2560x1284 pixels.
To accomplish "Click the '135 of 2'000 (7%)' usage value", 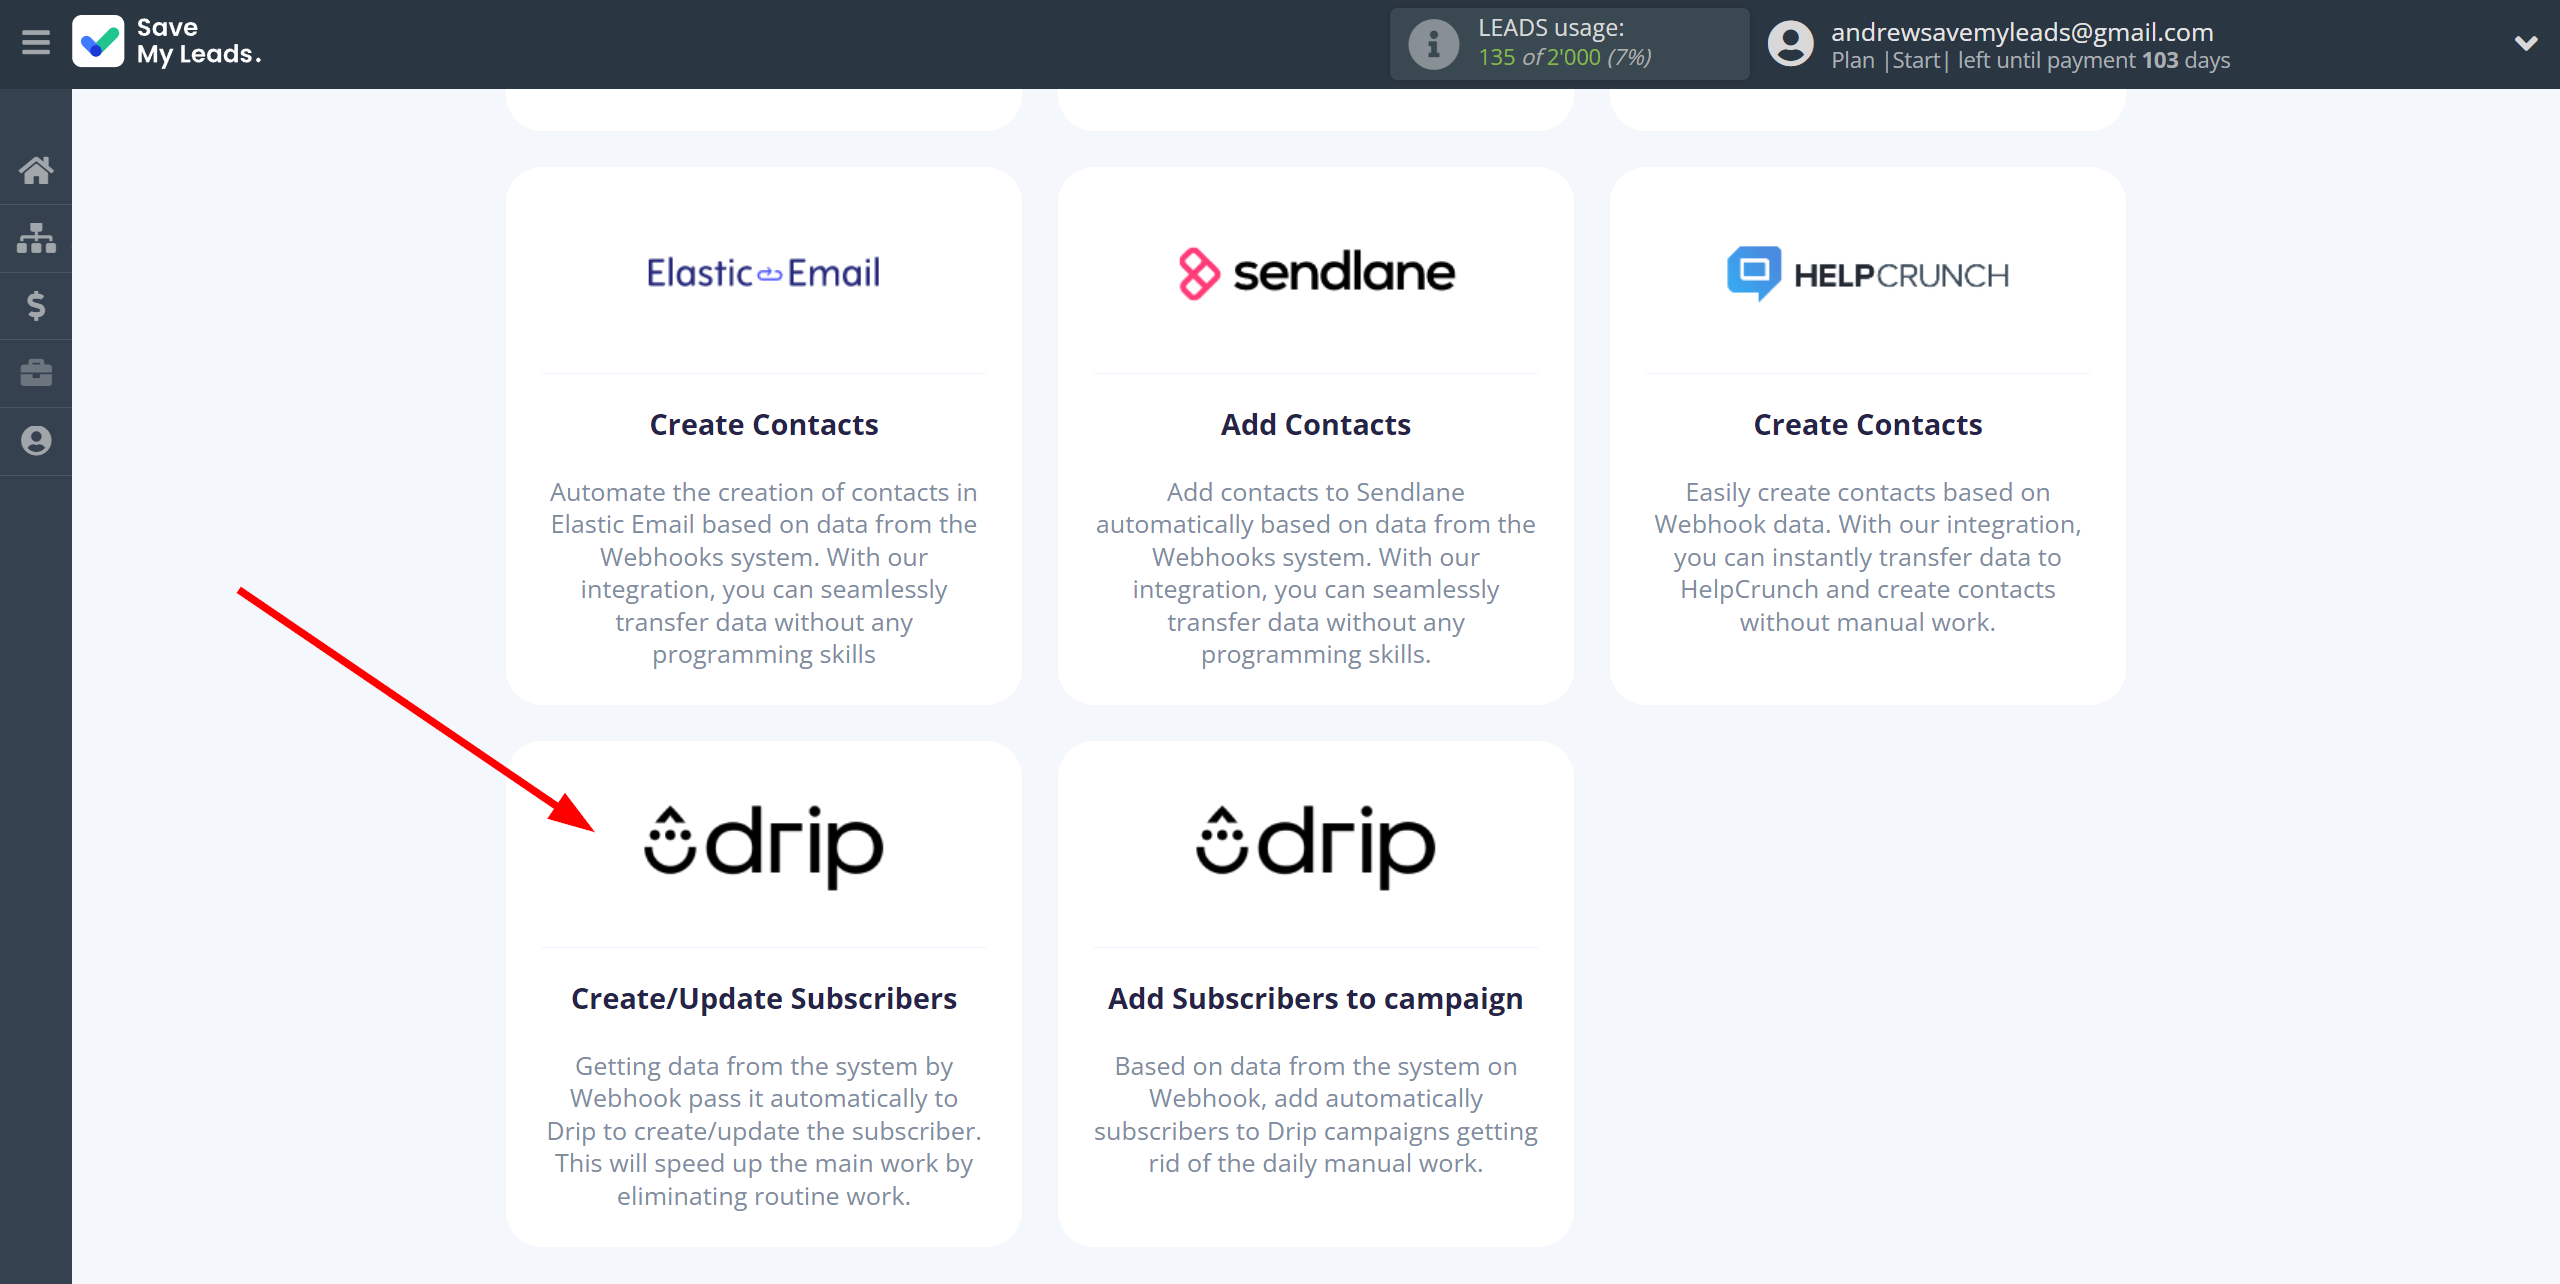I will [x=1564, y=58].
